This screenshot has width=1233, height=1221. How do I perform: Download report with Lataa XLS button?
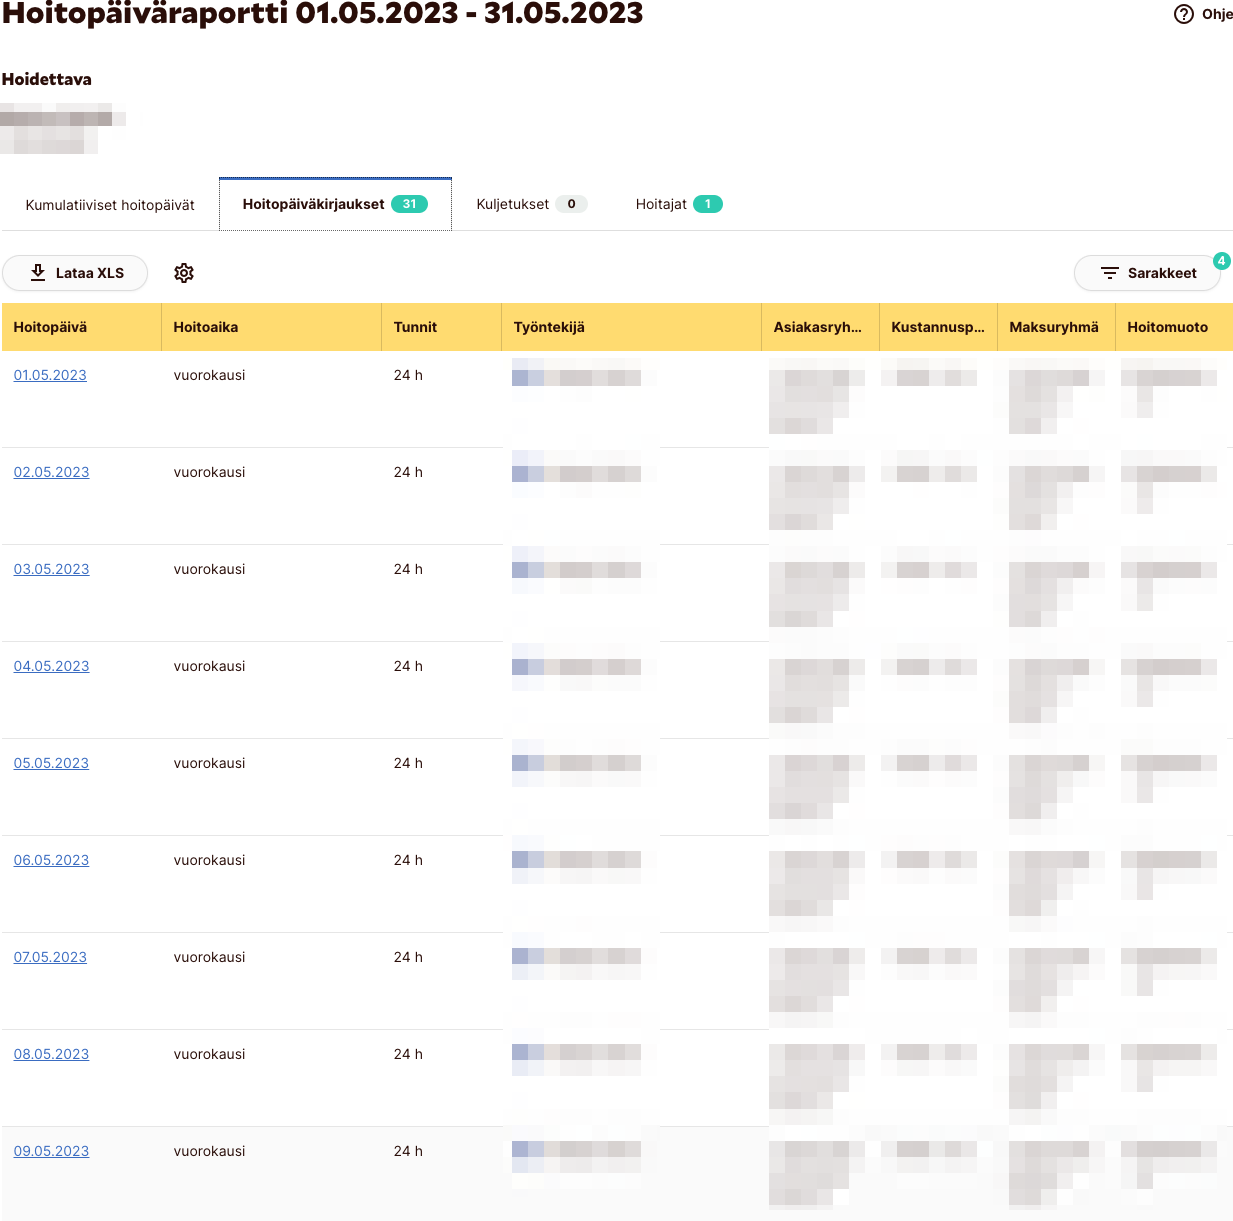point(75,273)
